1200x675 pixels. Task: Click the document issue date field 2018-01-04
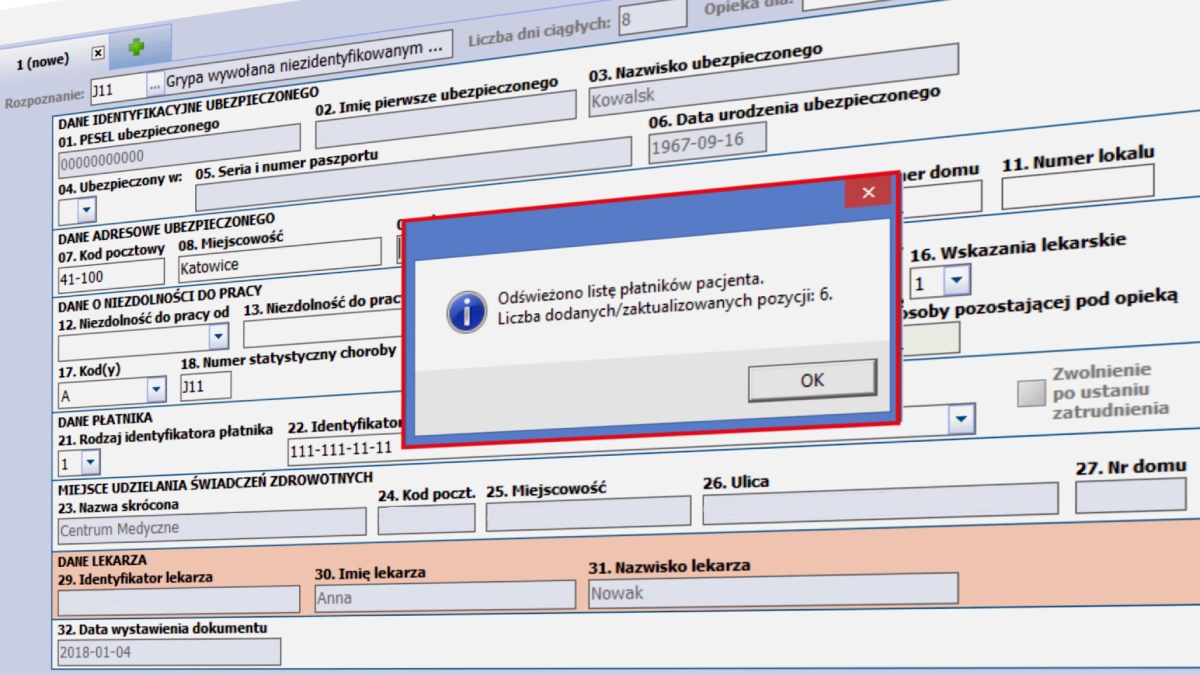(x=169, y=652)
